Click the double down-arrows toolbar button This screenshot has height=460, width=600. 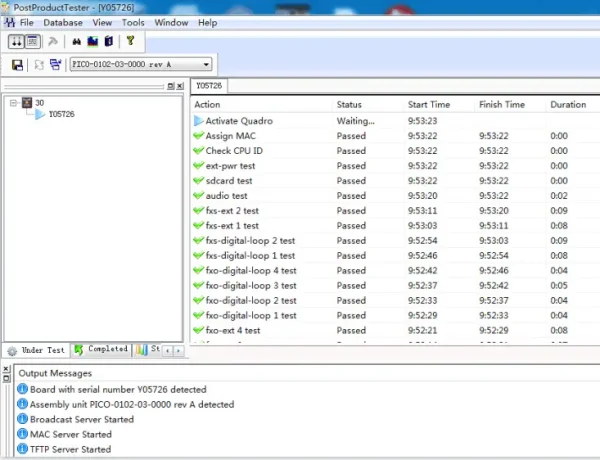[x=16, y=41]
